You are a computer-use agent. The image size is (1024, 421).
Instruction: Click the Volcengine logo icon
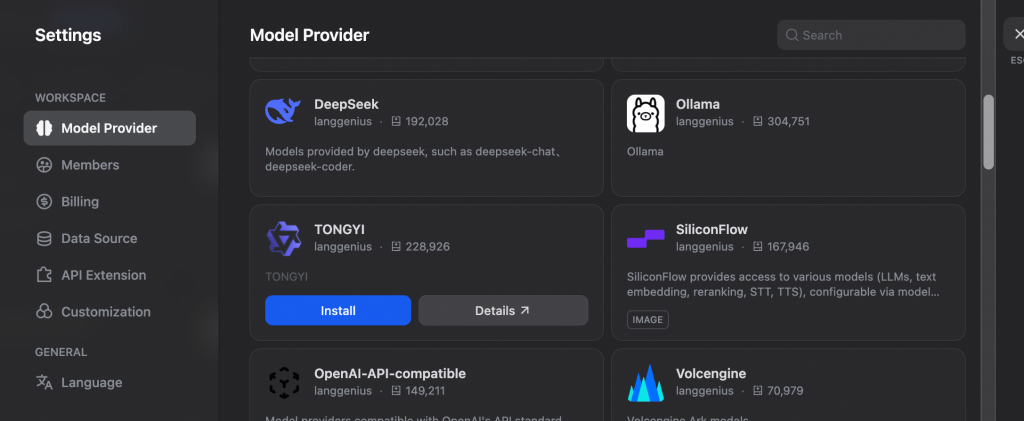(x=645, y=382)
